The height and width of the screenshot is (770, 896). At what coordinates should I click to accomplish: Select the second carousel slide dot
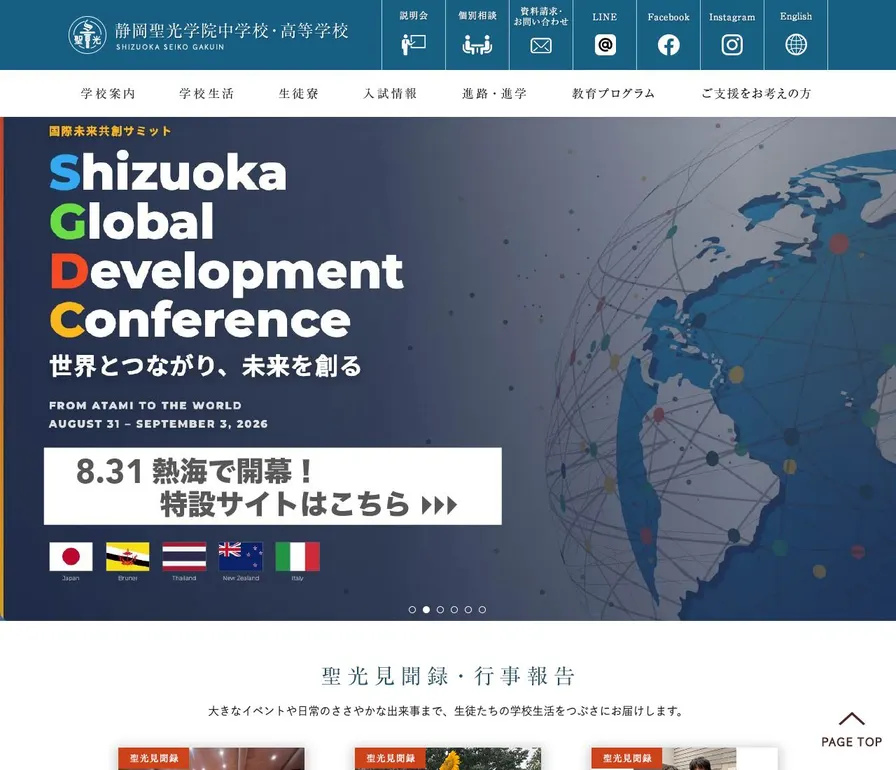coord(426,609)
